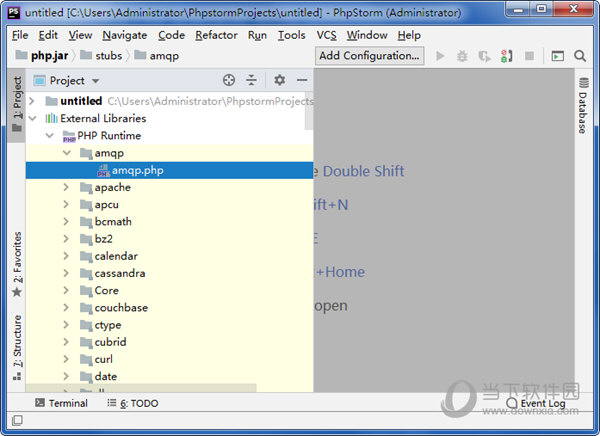This screenshot has height=436, width=600.
Task: Open the Database tool window
Action: click(x=583, y=106)
